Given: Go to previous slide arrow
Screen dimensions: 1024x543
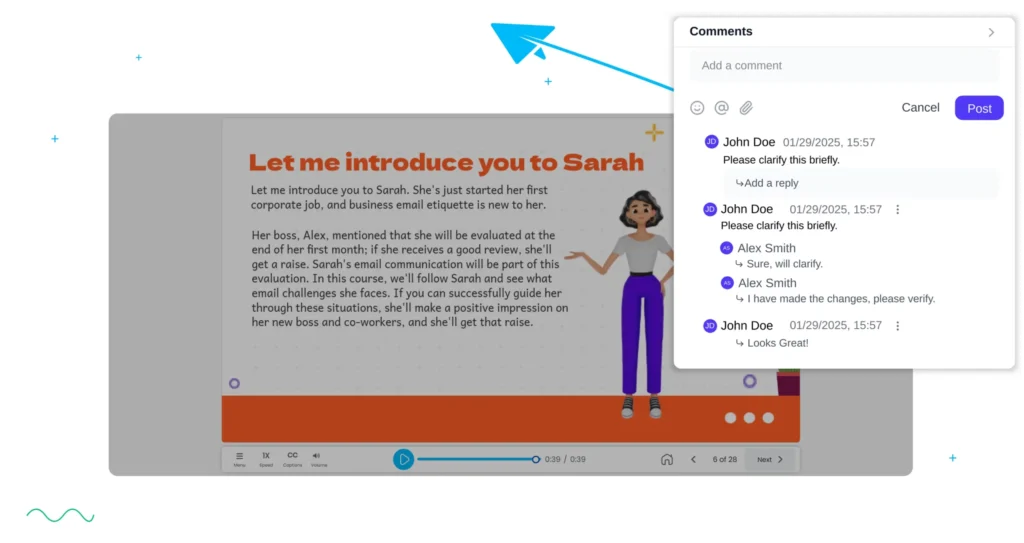Looking at the screenshot, I should (x=694, y=460).
